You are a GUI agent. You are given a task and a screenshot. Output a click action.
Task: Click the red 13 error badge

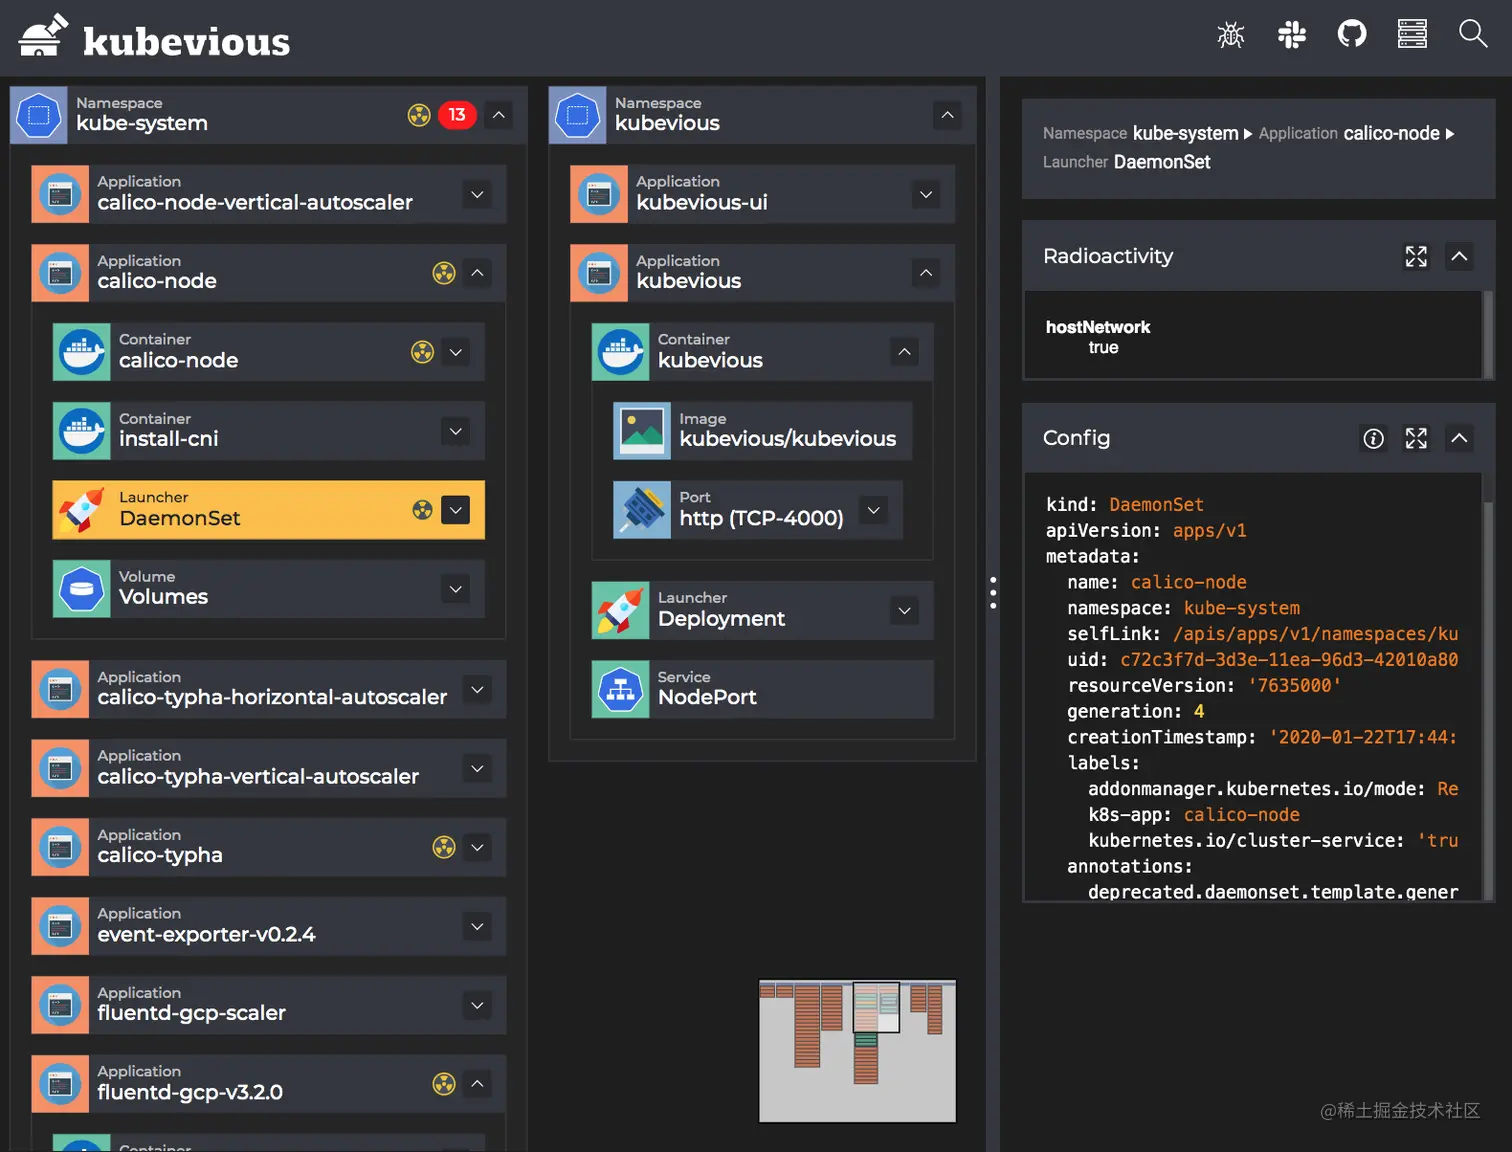click(x=457, y=115)
